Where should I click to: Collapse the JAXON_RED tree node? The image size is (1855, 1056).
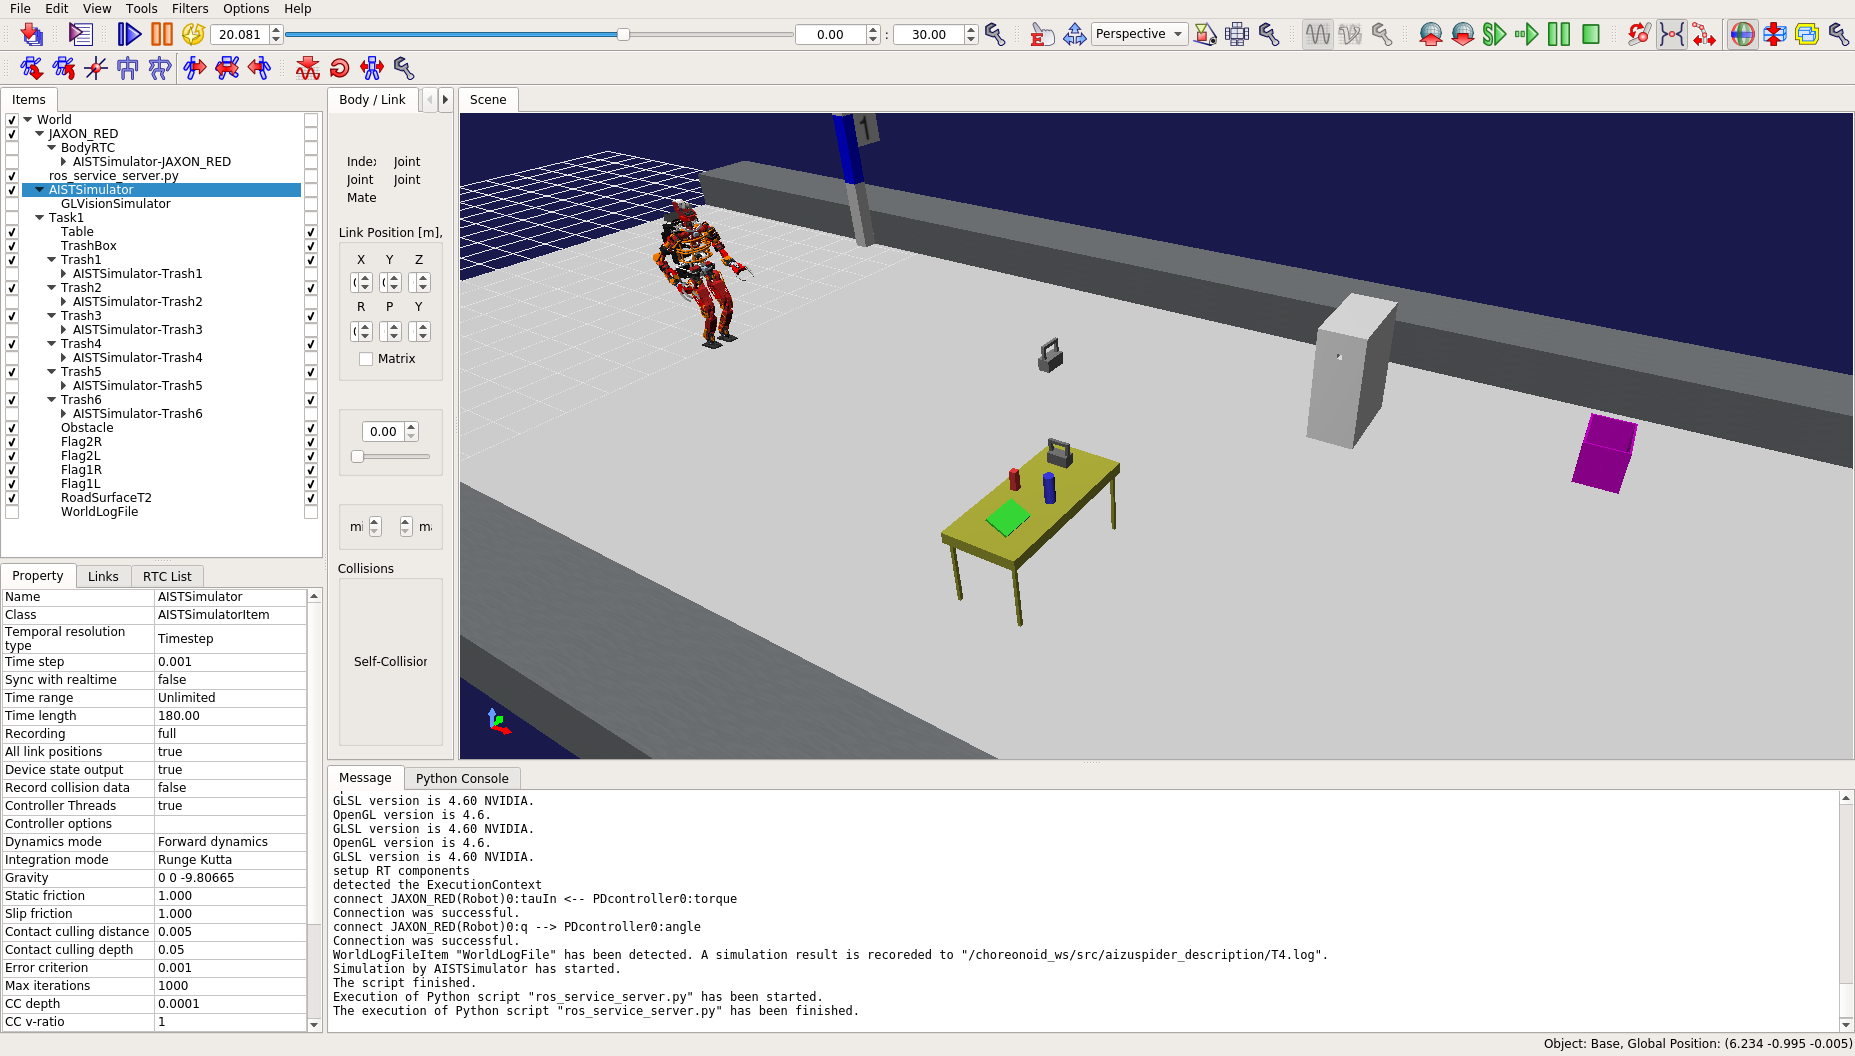coord(40,134)
